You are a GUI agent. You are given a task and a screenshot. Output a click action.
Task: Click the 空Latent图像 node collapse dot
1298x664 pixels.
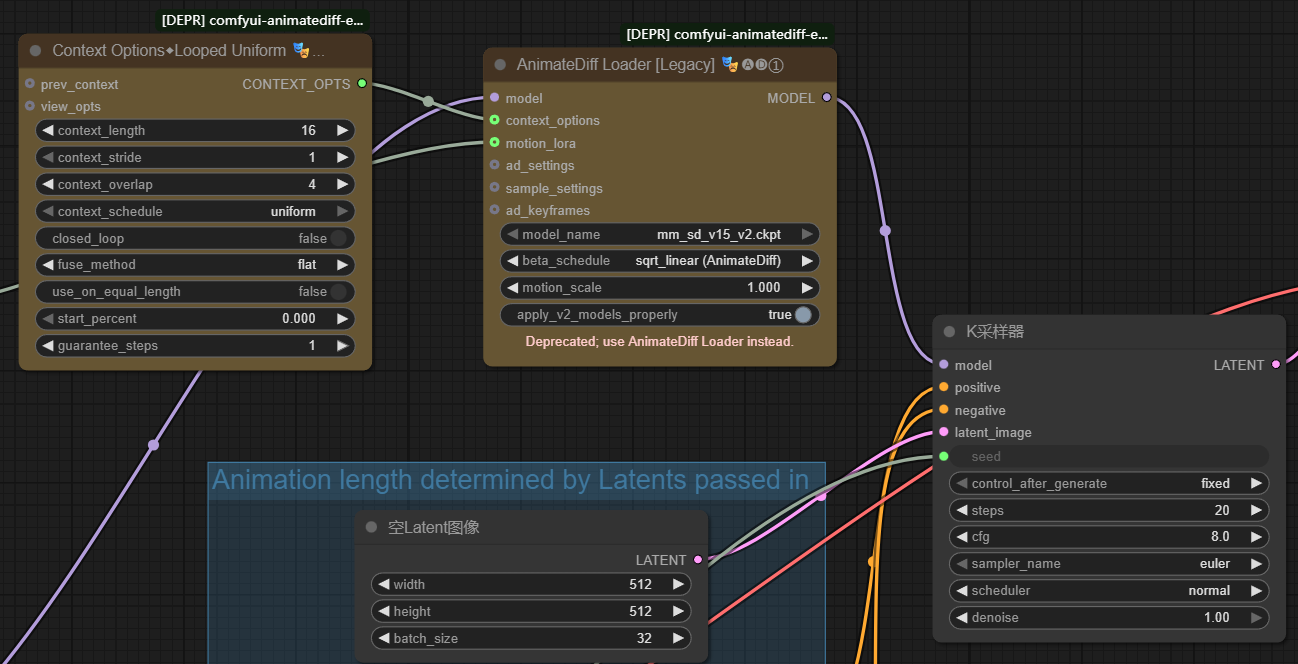(x=371, y=527)
